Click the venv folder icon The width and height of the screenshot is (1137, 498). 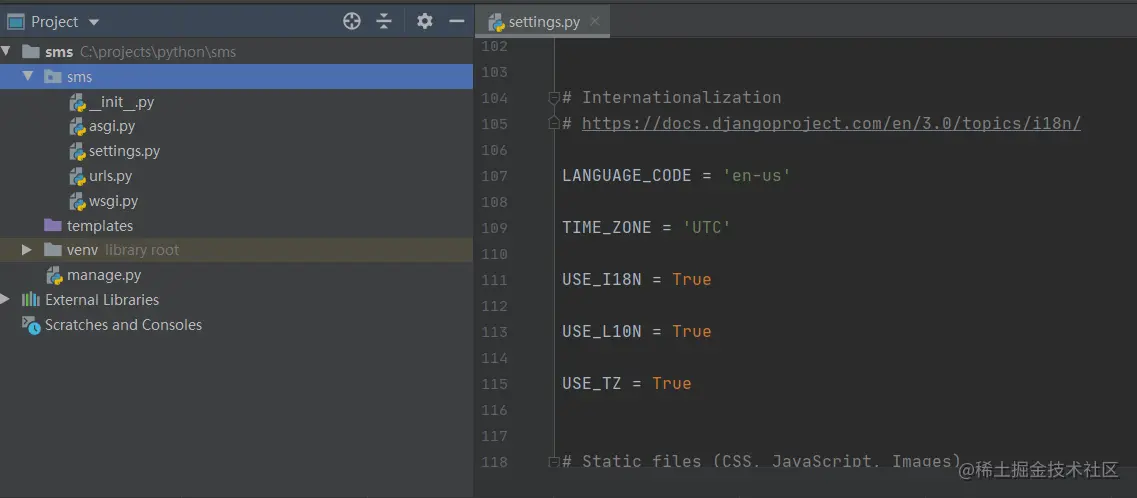(x=52, y=249)
